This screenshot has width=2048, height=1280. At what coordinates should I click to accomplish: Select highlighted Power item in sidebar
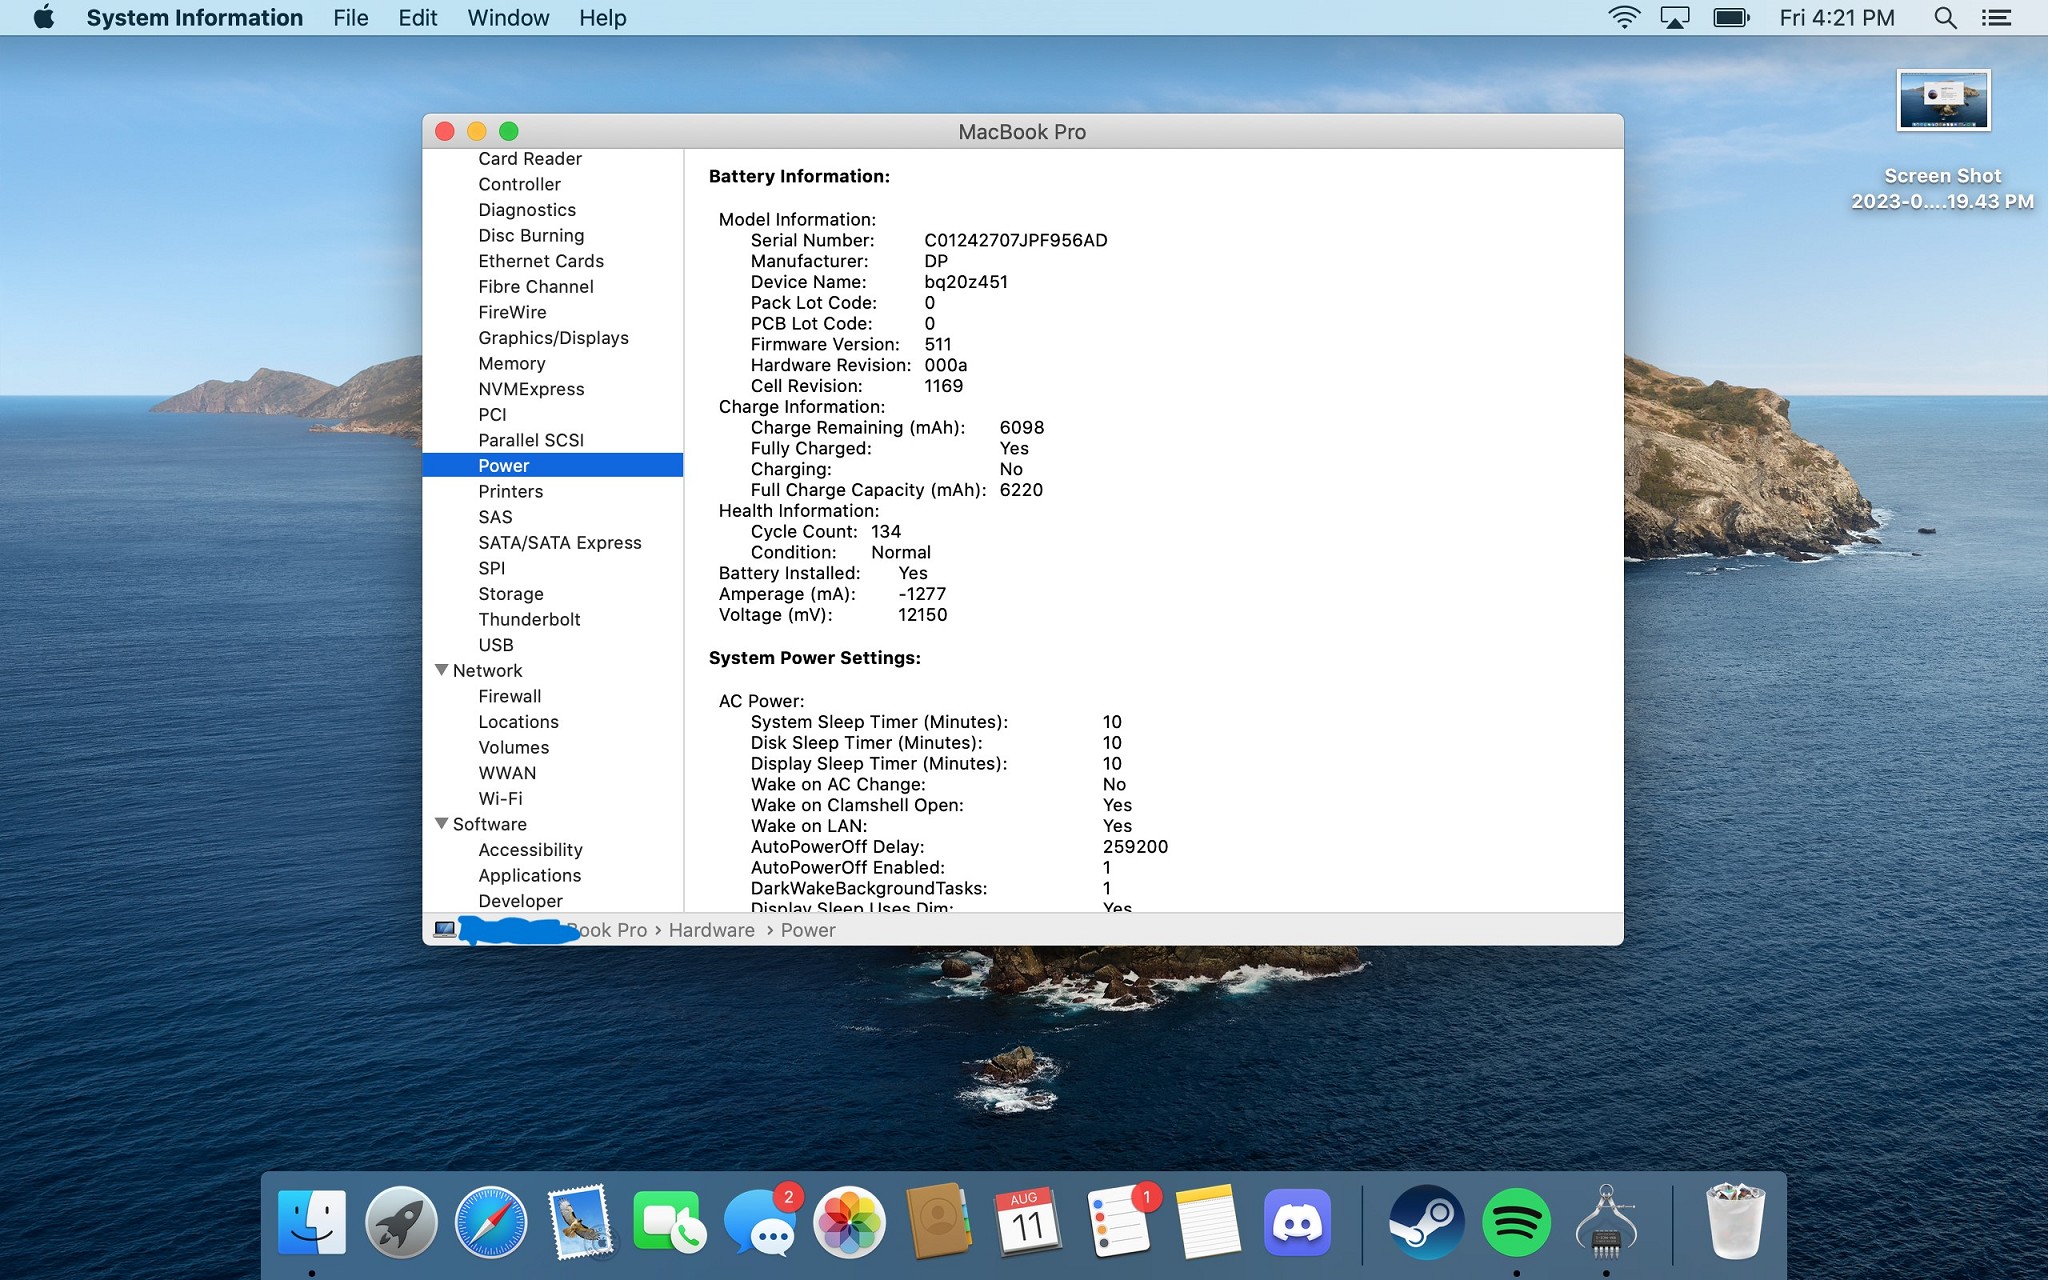pos(553,465)
